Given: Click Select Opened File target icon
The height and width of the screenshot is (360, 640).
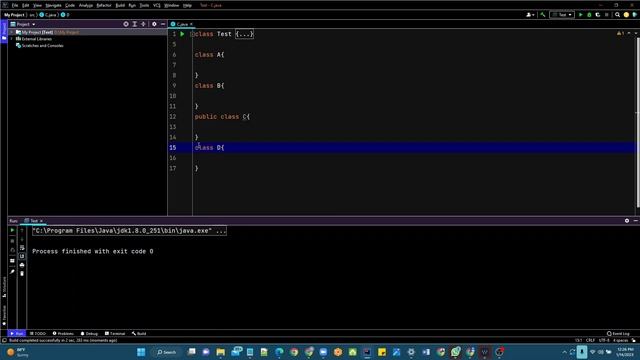Looking at the screenshot, I should coord(126,24).
